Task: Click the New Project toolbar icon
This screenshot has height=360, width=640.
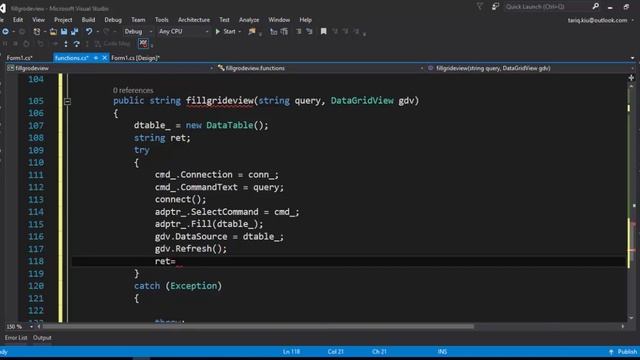Action: pos(37,31)
